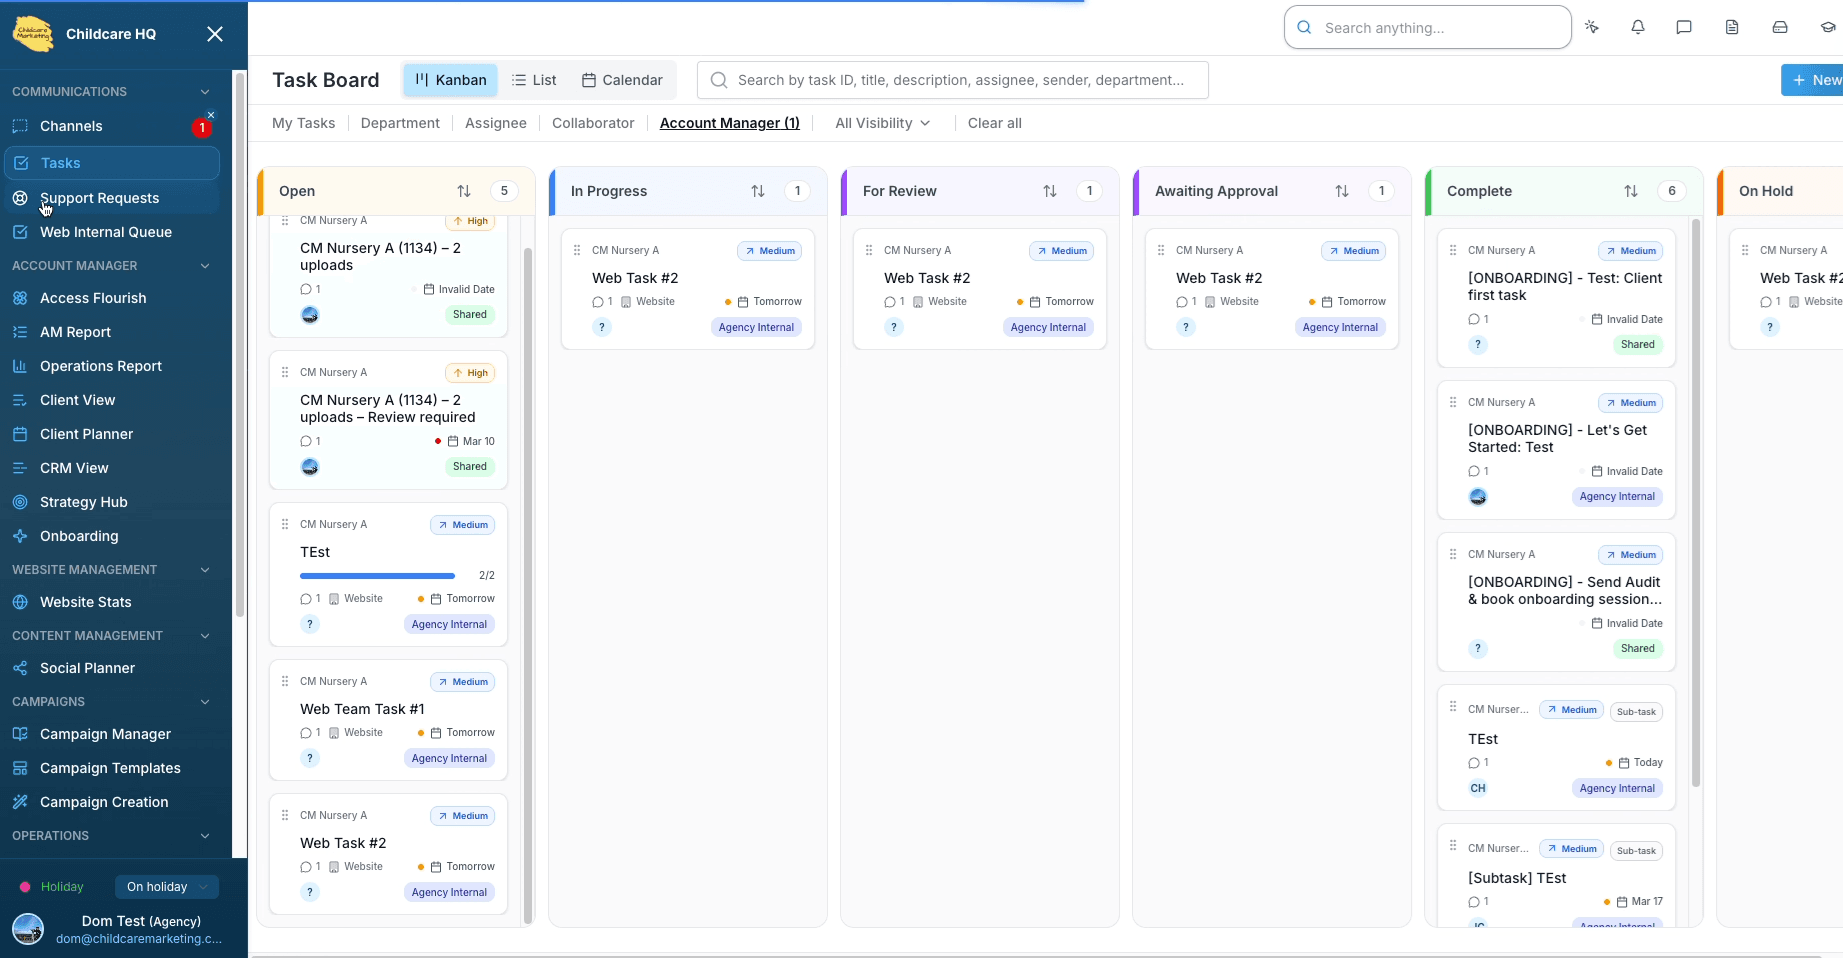Sort the Awaiting Approval column
Screen dimensions: 1843x958
tap(1342, 191)
